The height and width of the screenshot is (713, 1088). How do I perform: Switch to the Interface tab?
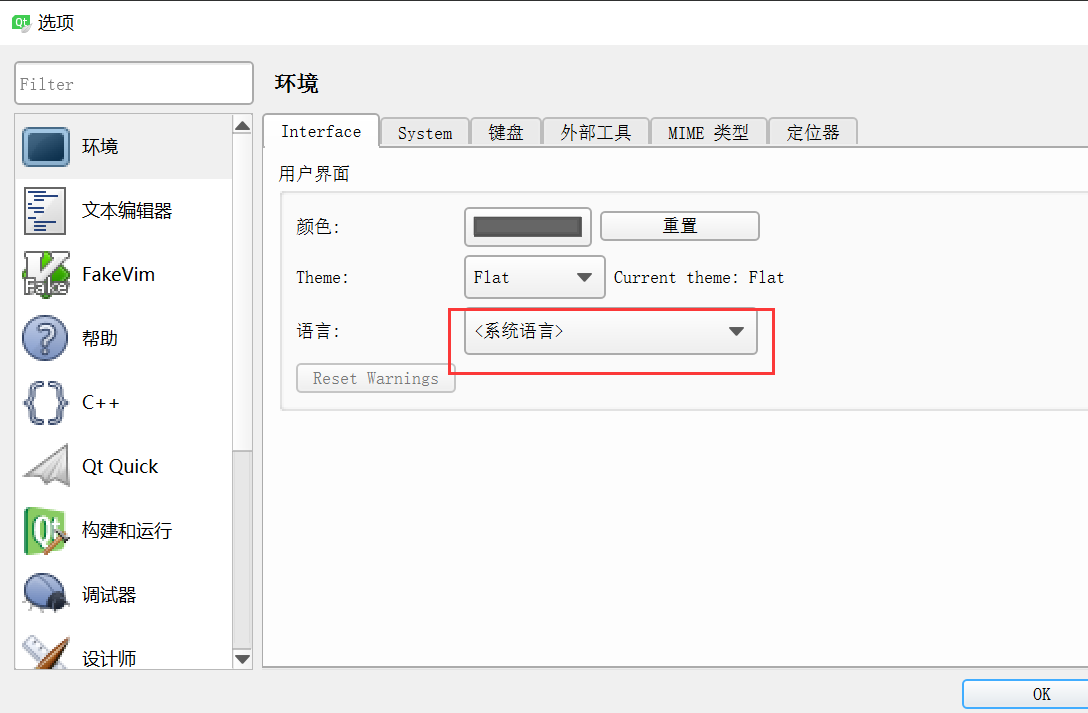click(321, 131)
